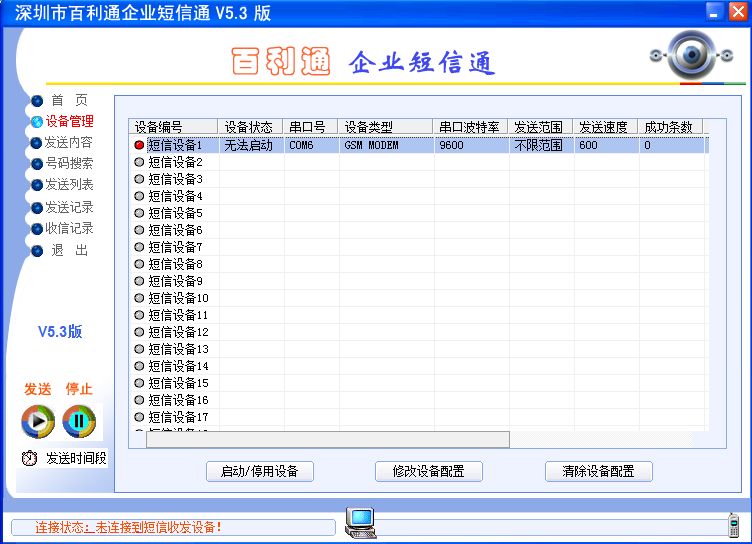
Task: Click the 串口波特率 column header
Action: point(470,127)
